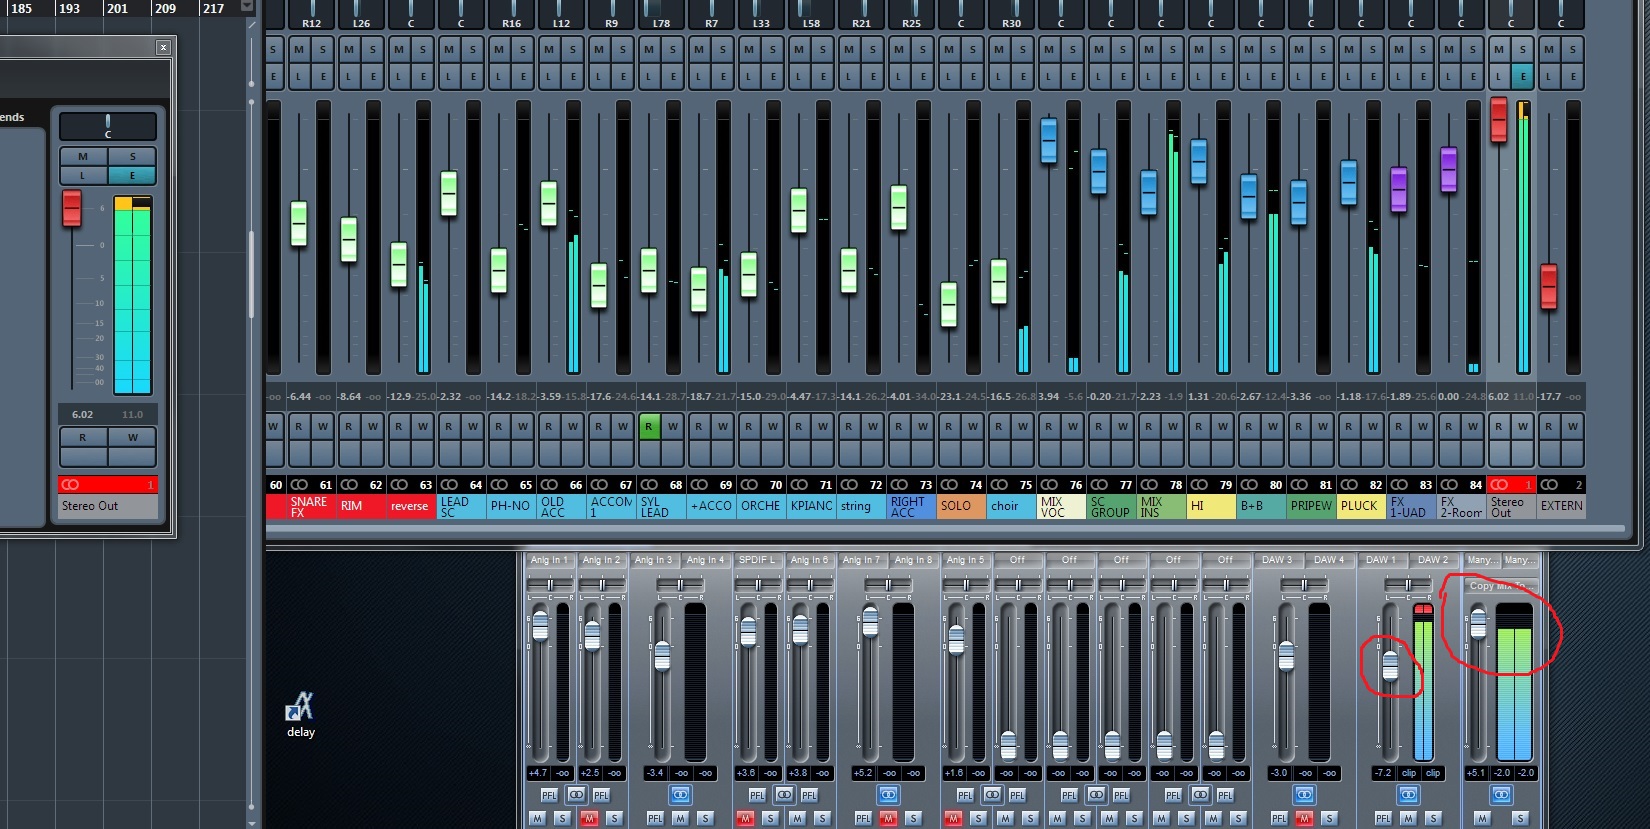Click the purple FX 2-Room fader handle
Screen dimensions: 1650x829
coord(1449,169)
